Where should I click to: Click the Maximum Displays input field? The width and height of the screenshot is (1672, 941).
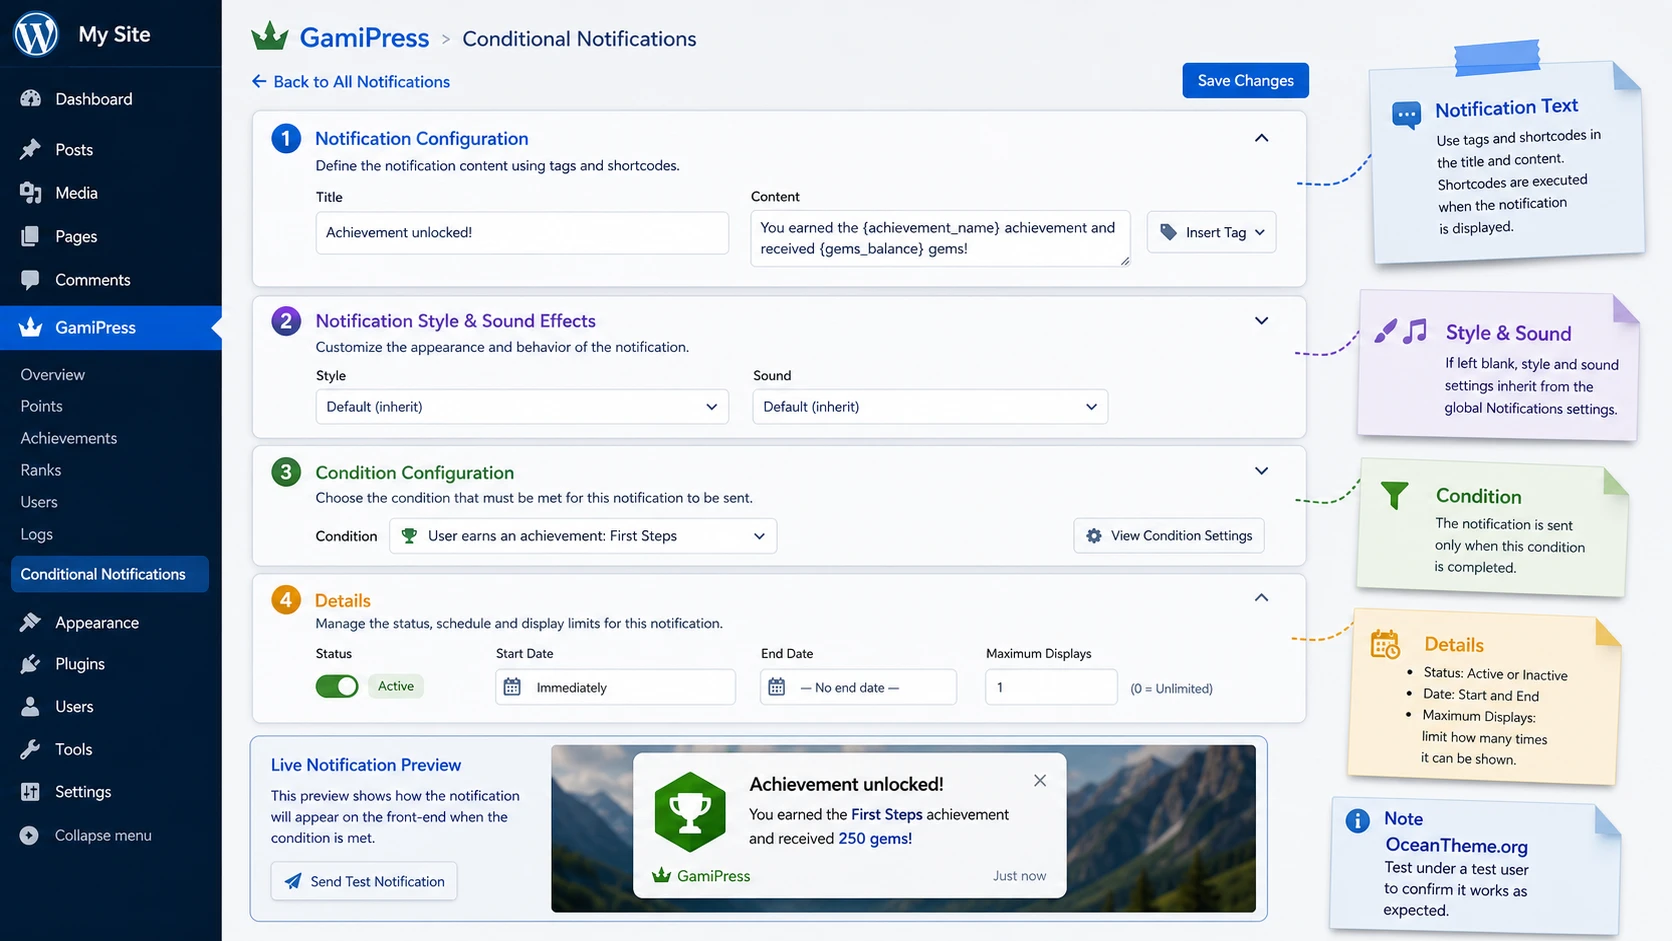point(1051,687)
